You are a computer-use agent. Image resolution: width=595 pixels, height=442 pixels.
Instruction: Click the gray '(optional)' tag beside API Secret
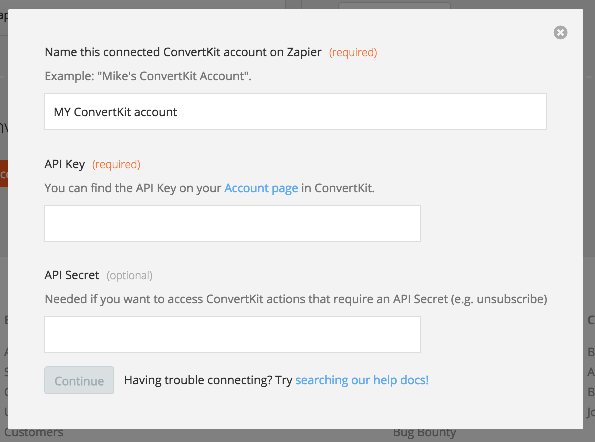click(x=129, y=275)
